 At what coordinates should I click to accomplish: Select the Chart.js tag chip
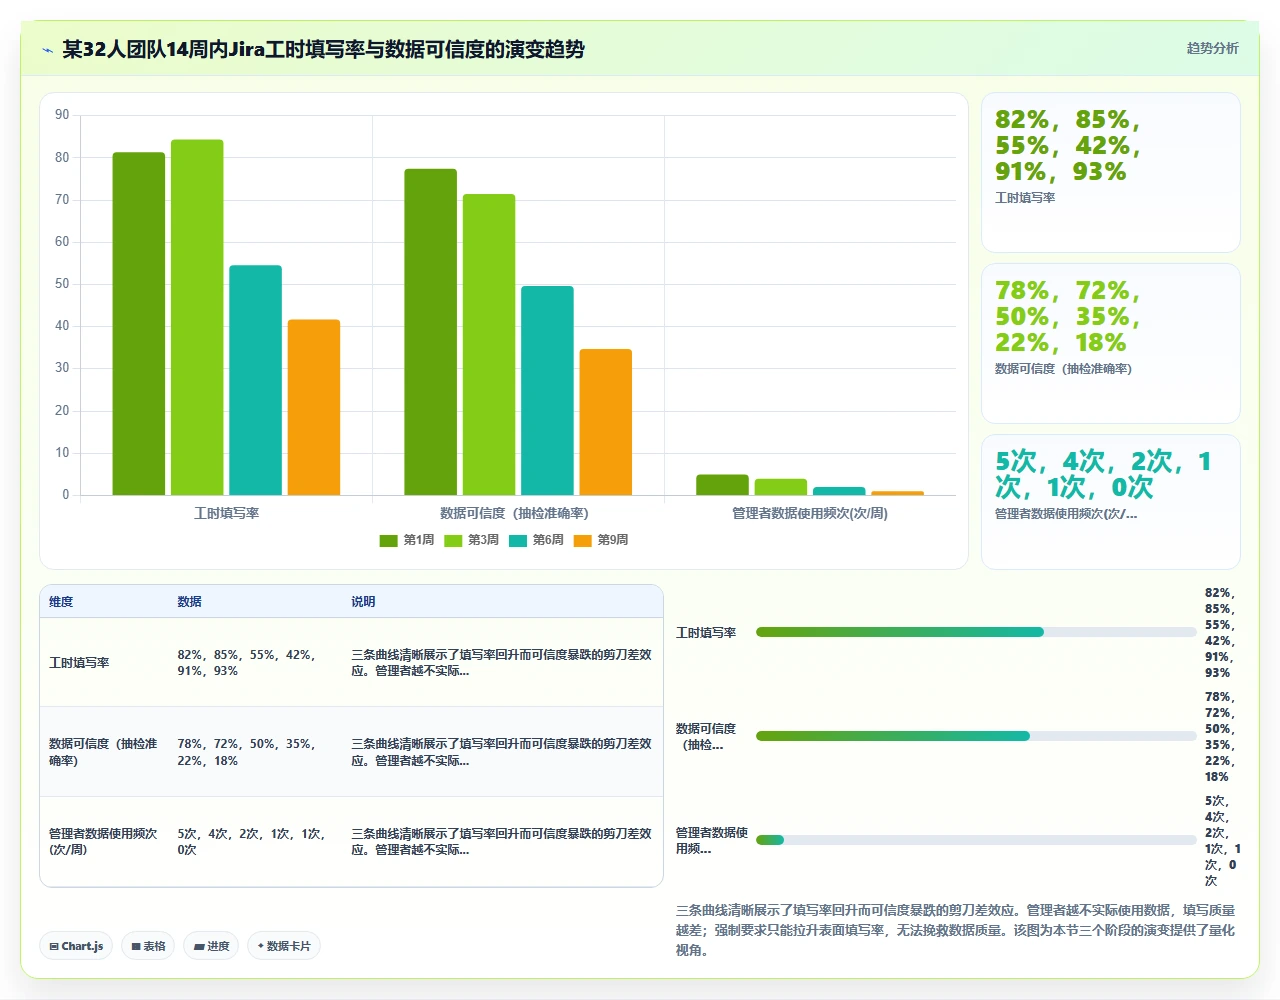(76, 946)
